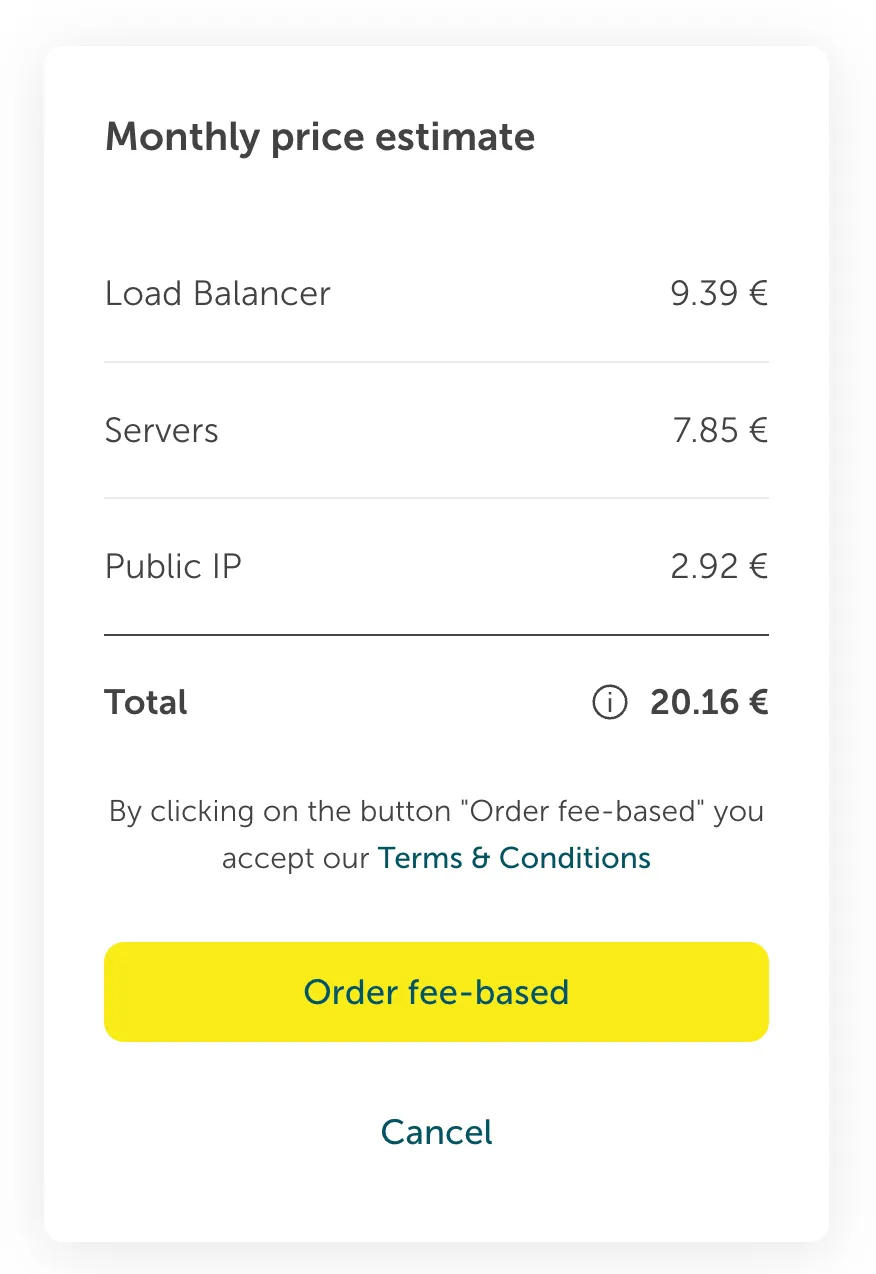Click the bold Total label
This screenshot has height=1274, width=876.
click(146, 703)
